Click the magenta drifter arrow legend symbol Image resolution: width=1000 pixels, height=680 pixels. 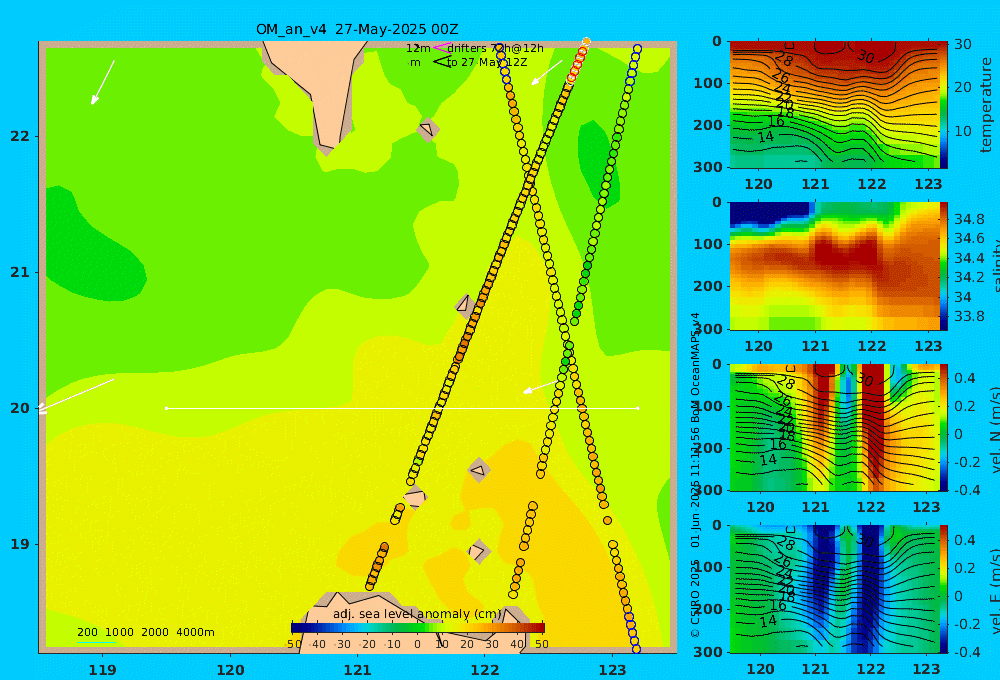click(x=442, y=47)
